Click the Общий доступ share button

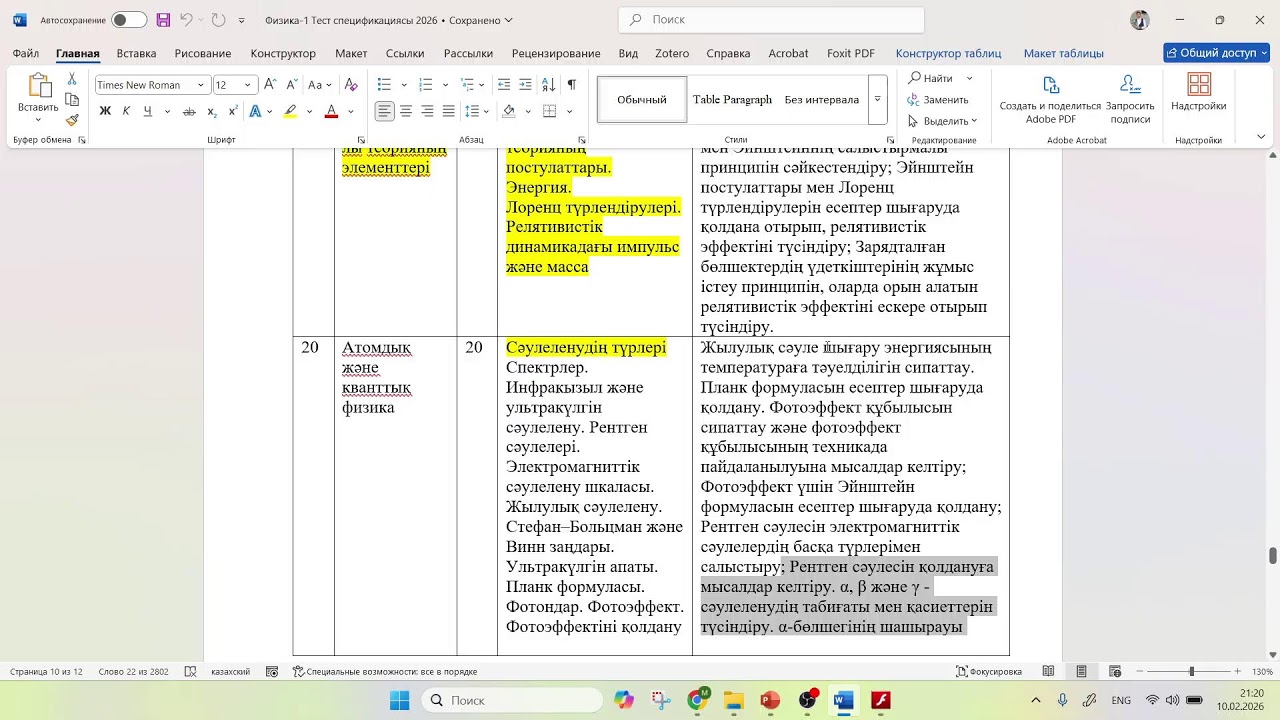(x=1216, y=53)
